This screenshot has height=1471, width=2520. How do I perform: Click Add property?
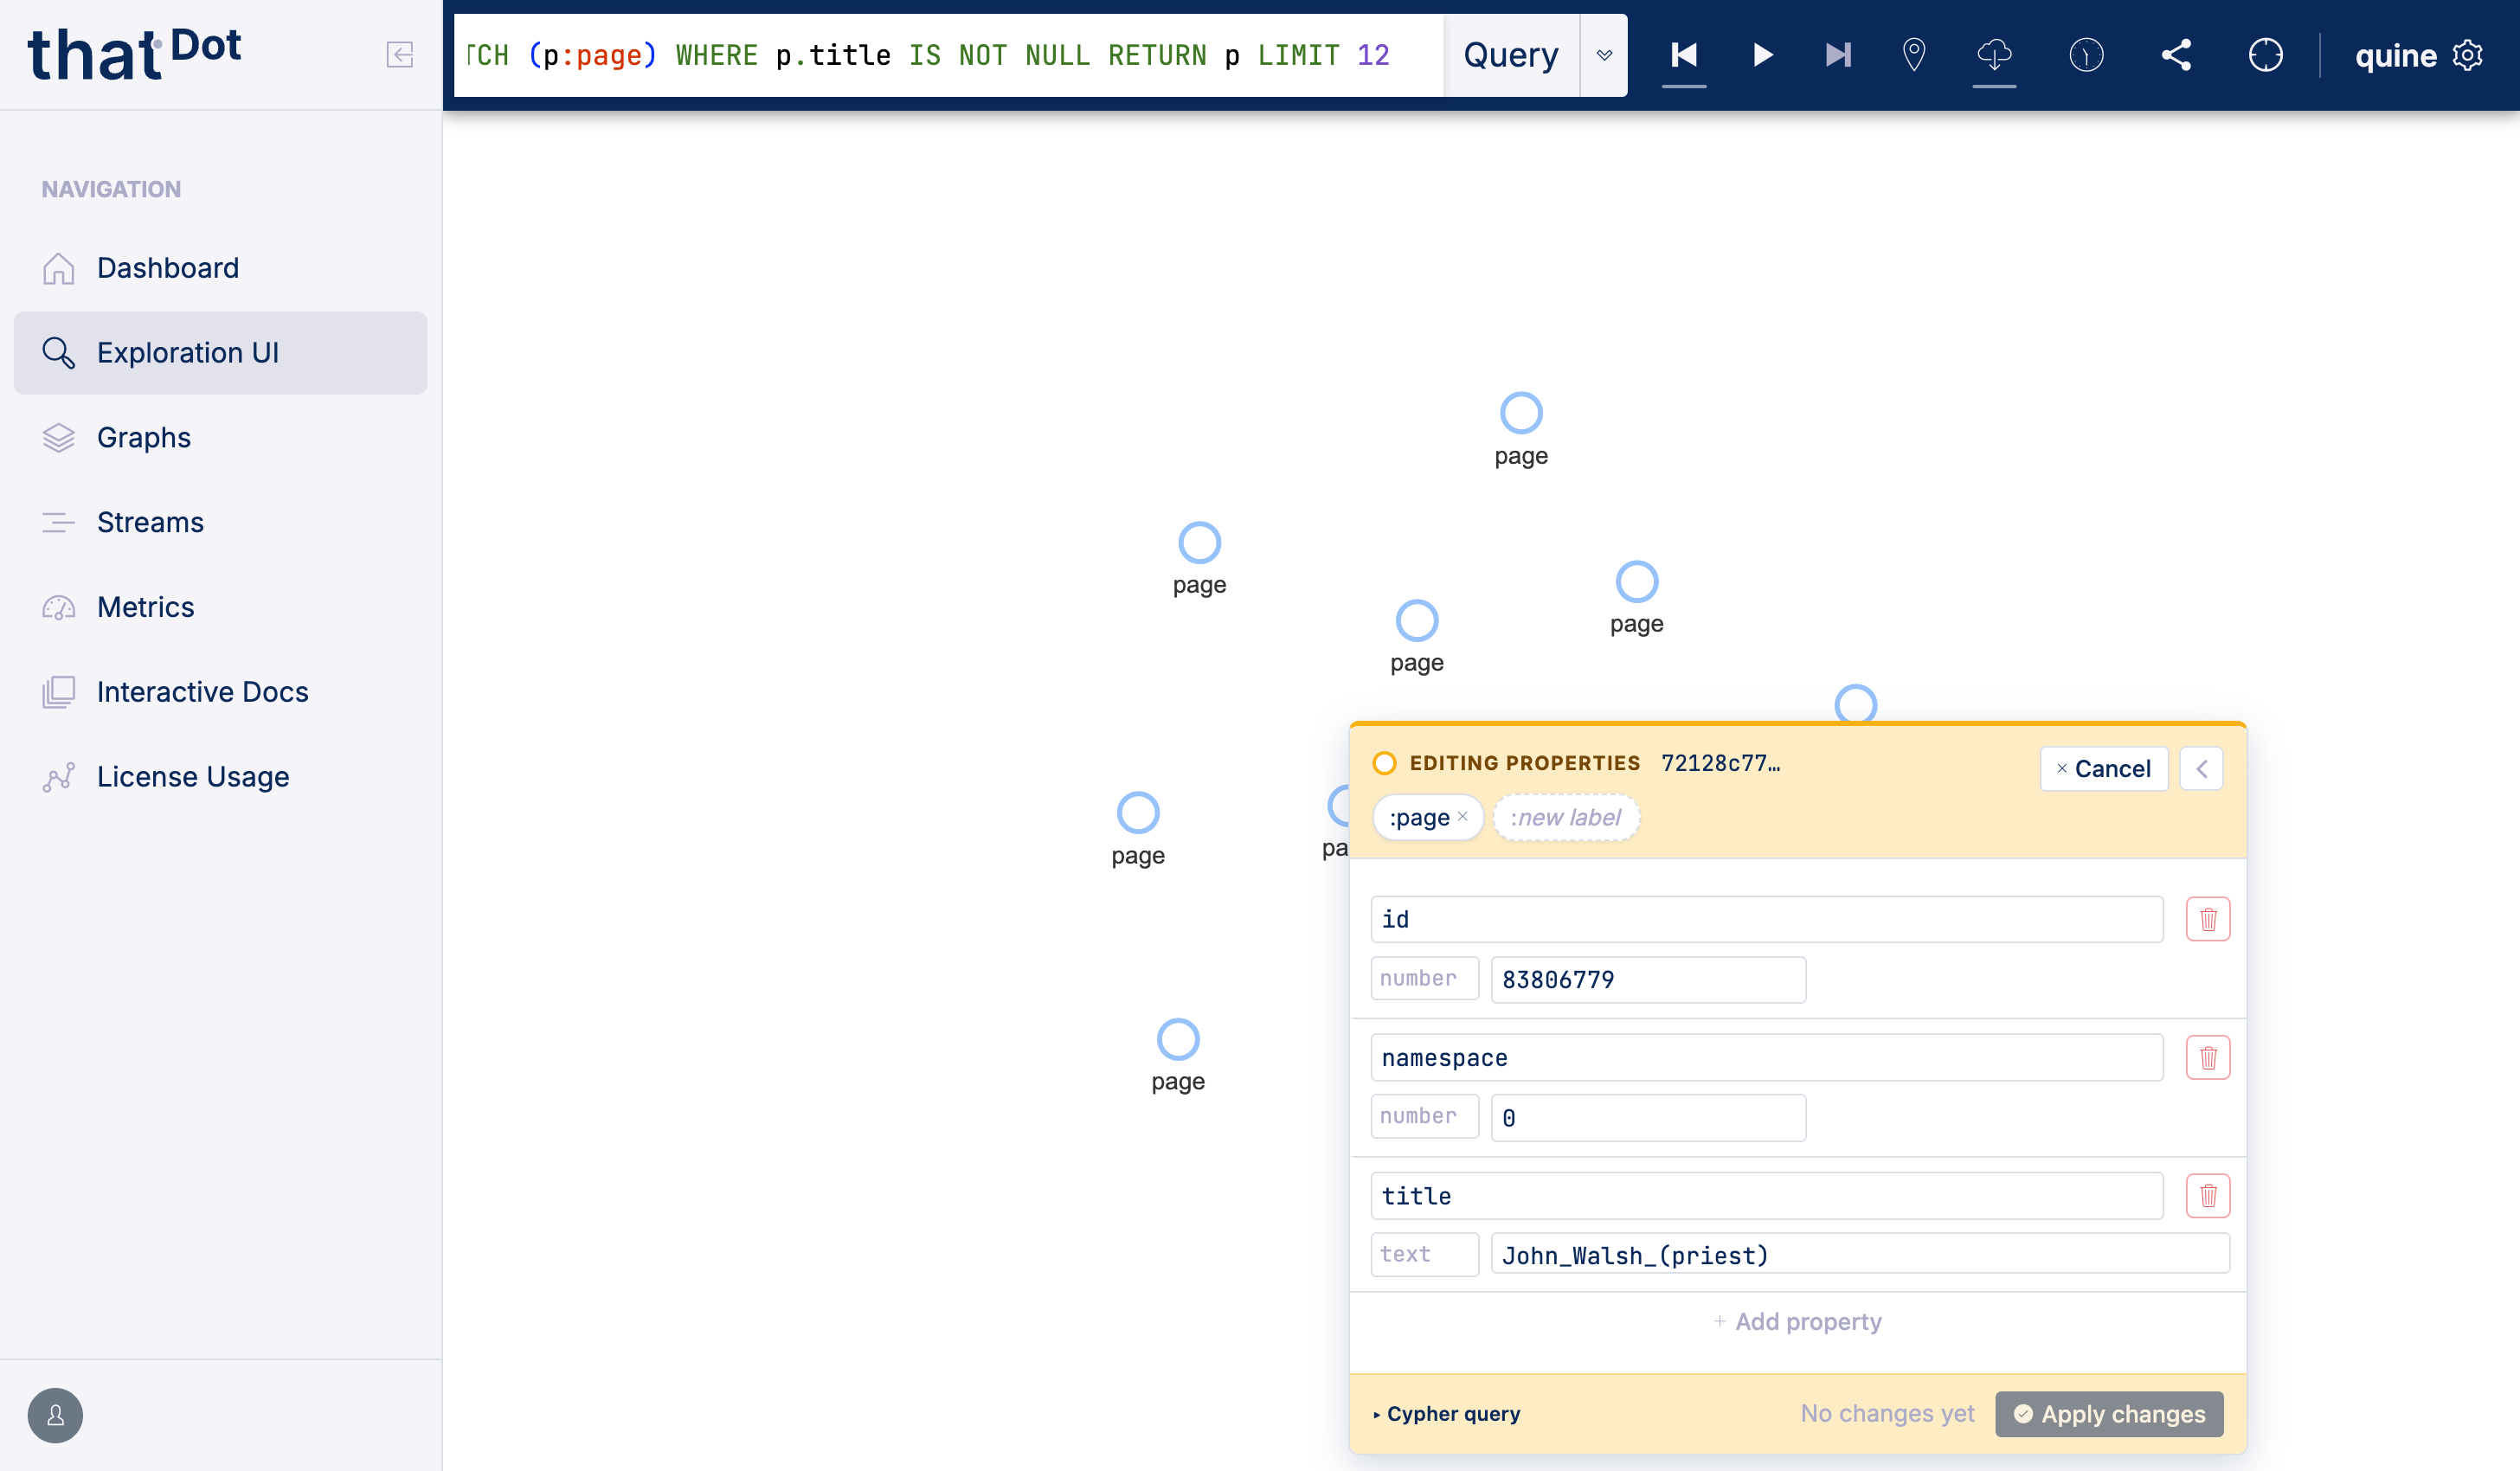[x=1798, y=1322]
